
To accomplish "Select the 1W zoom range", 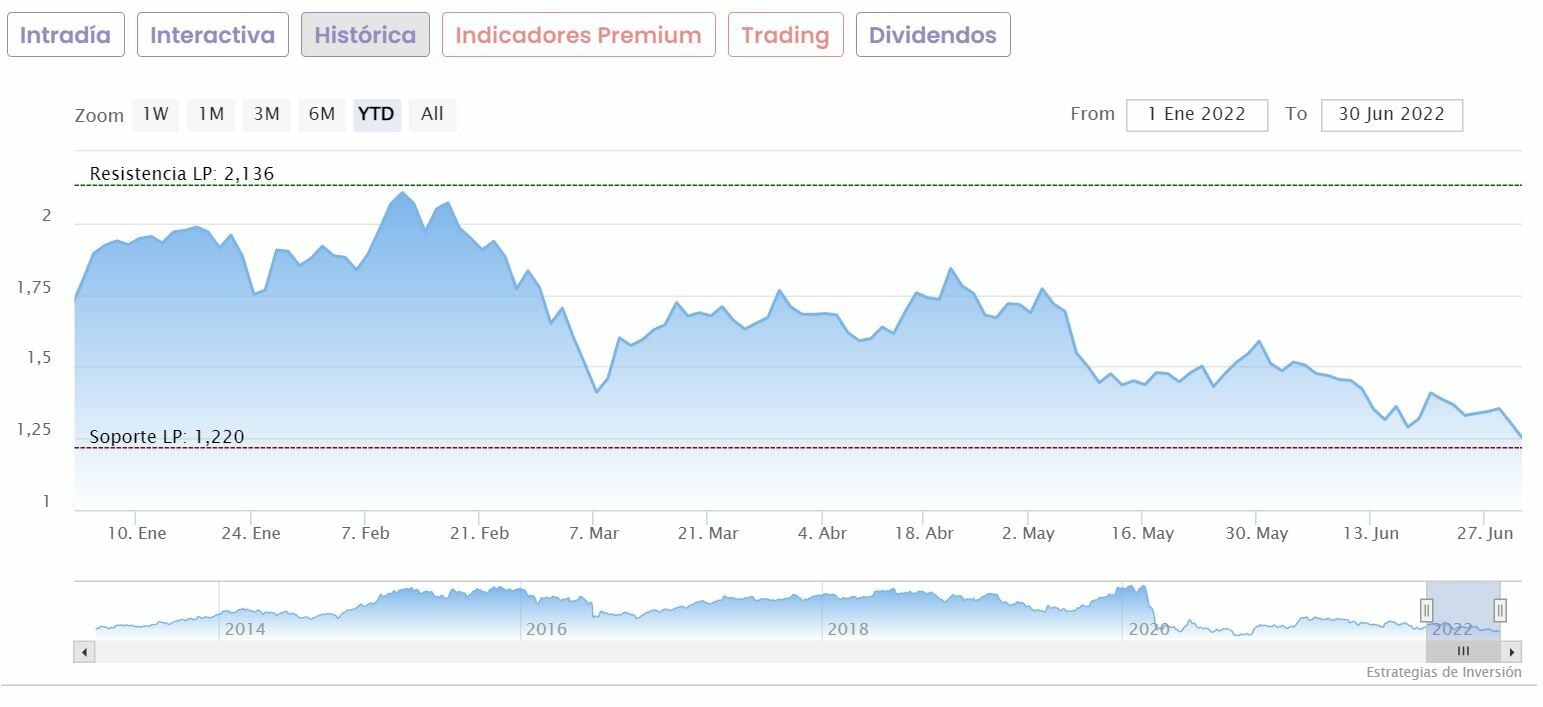I will [x=155, y=114].
